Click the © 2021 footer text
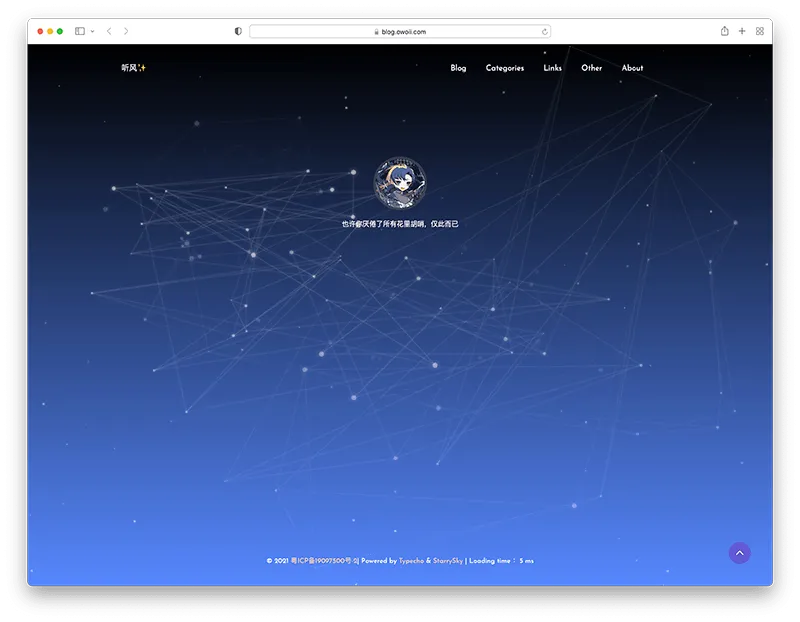Image resolution: width=800 pixels, height=622 pixels. click(x=278, y=561)
